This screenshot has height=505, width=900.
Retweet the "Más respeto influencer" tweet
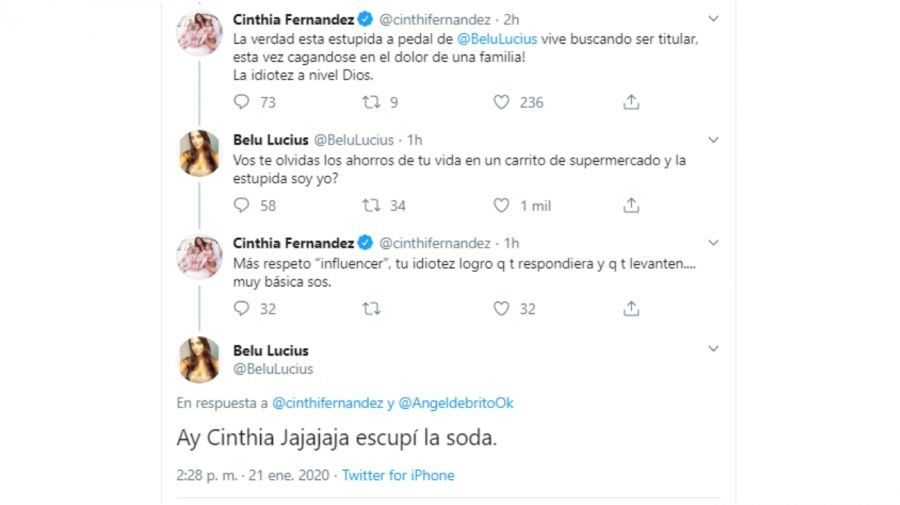coord(371,309)
